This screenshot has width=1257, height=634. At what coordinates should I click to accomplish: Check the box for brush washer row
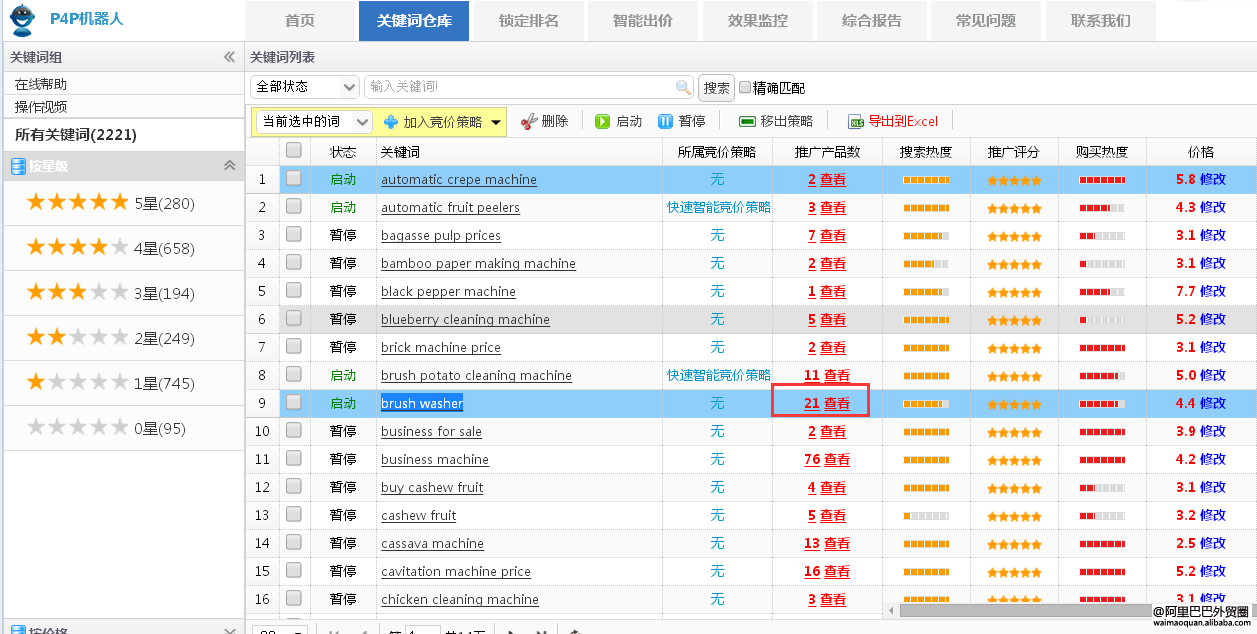click(x=293, y=402)
